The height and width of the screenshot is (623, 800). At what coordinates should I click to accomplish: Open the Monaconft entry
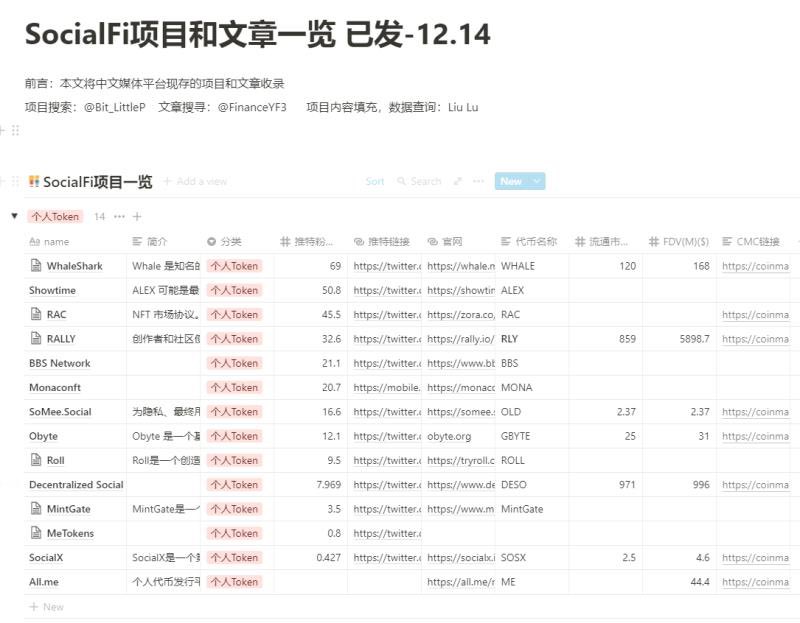click(x=55, y=388)
